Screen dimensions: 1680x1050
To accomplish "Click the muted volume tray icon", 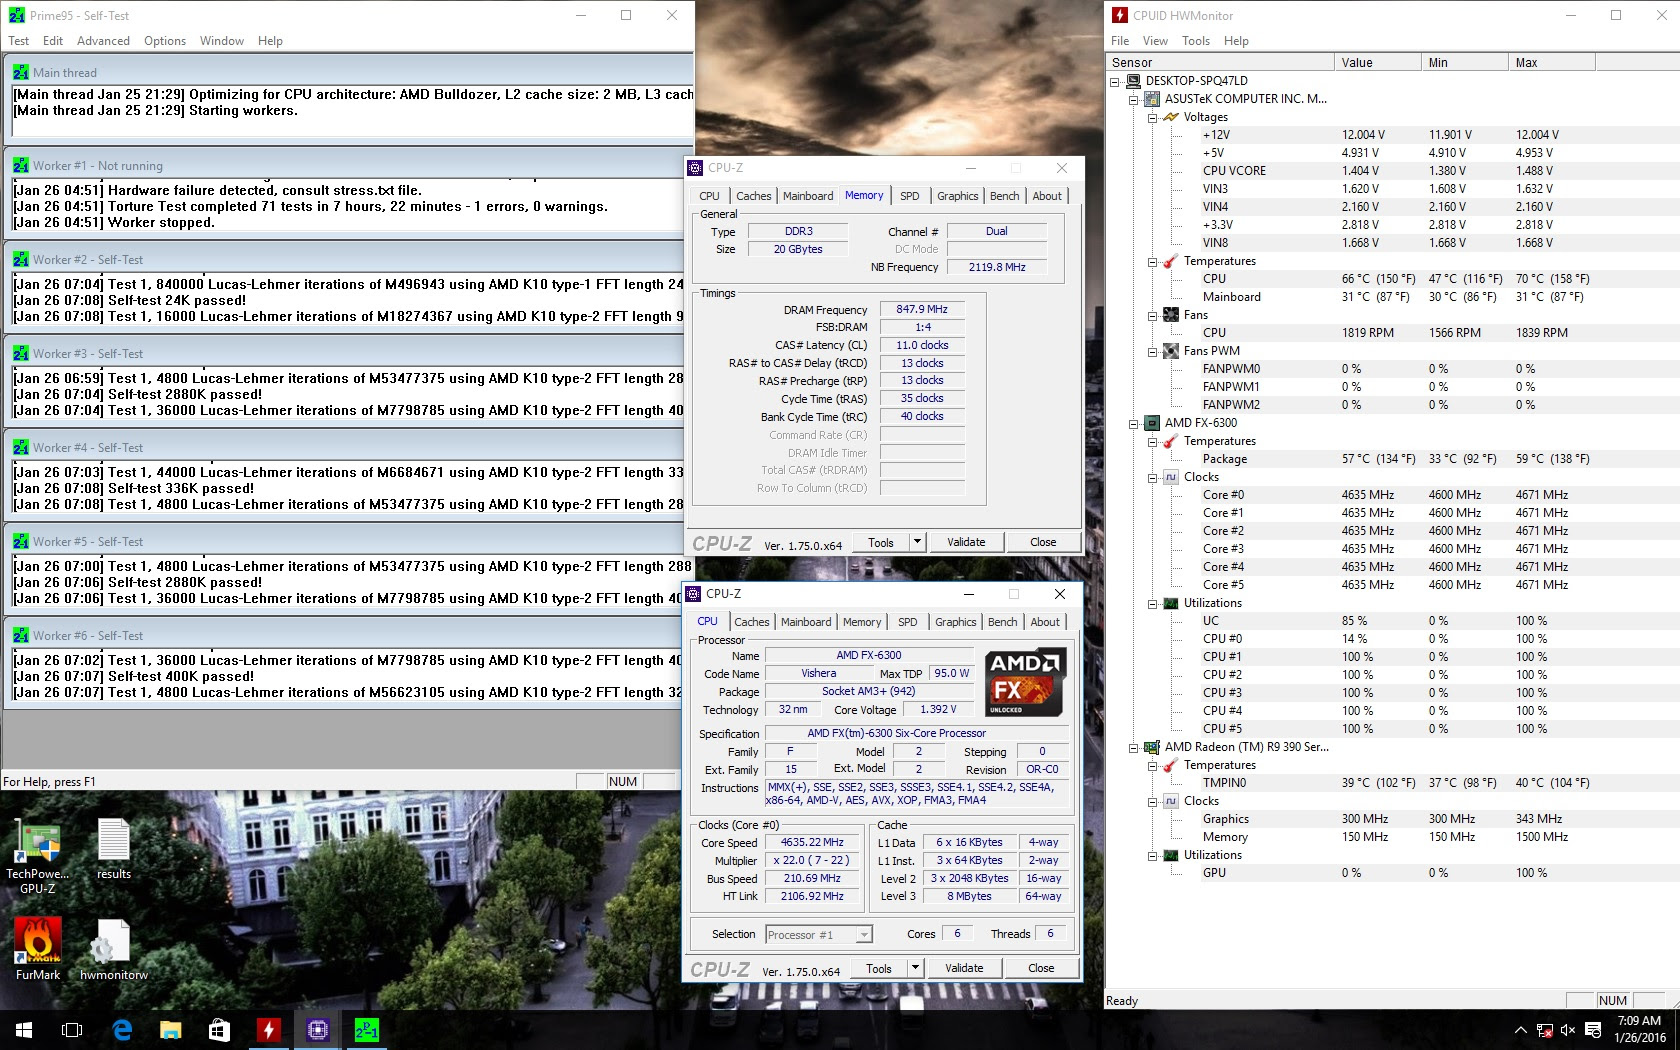I will tap(1568, 1030).
